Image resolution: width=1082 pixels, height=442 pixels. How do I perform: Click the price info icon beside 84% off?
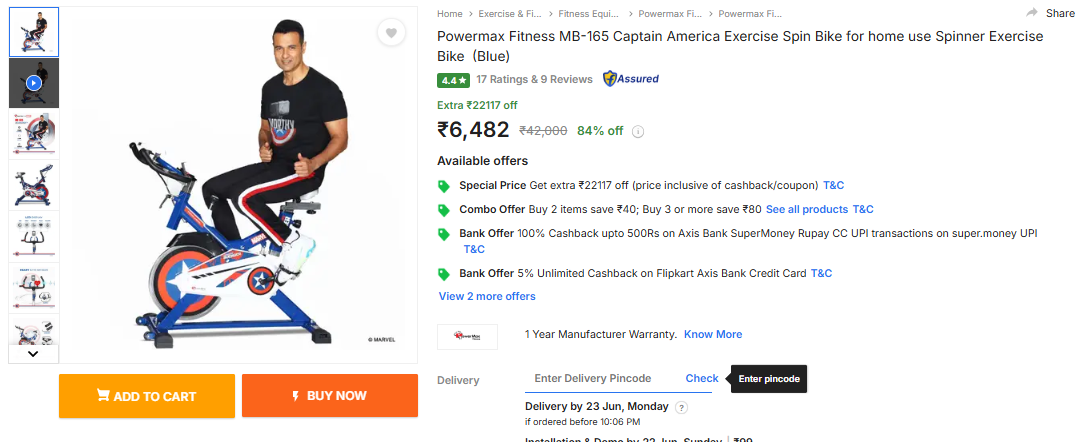pos(638,131)
